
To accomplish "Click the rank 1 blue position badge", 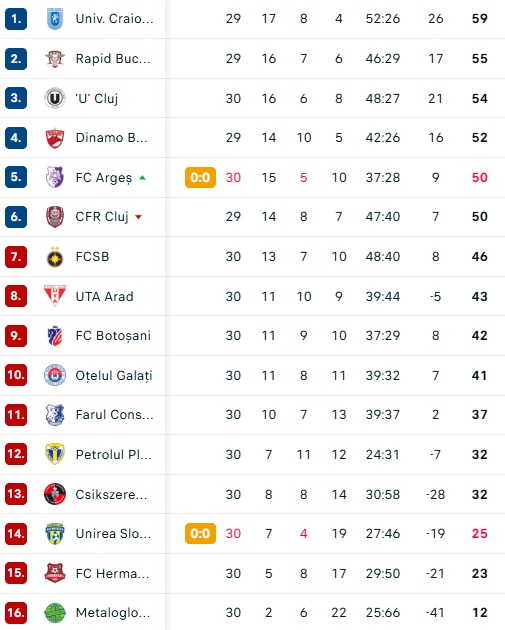I will (x=16, y=19).
